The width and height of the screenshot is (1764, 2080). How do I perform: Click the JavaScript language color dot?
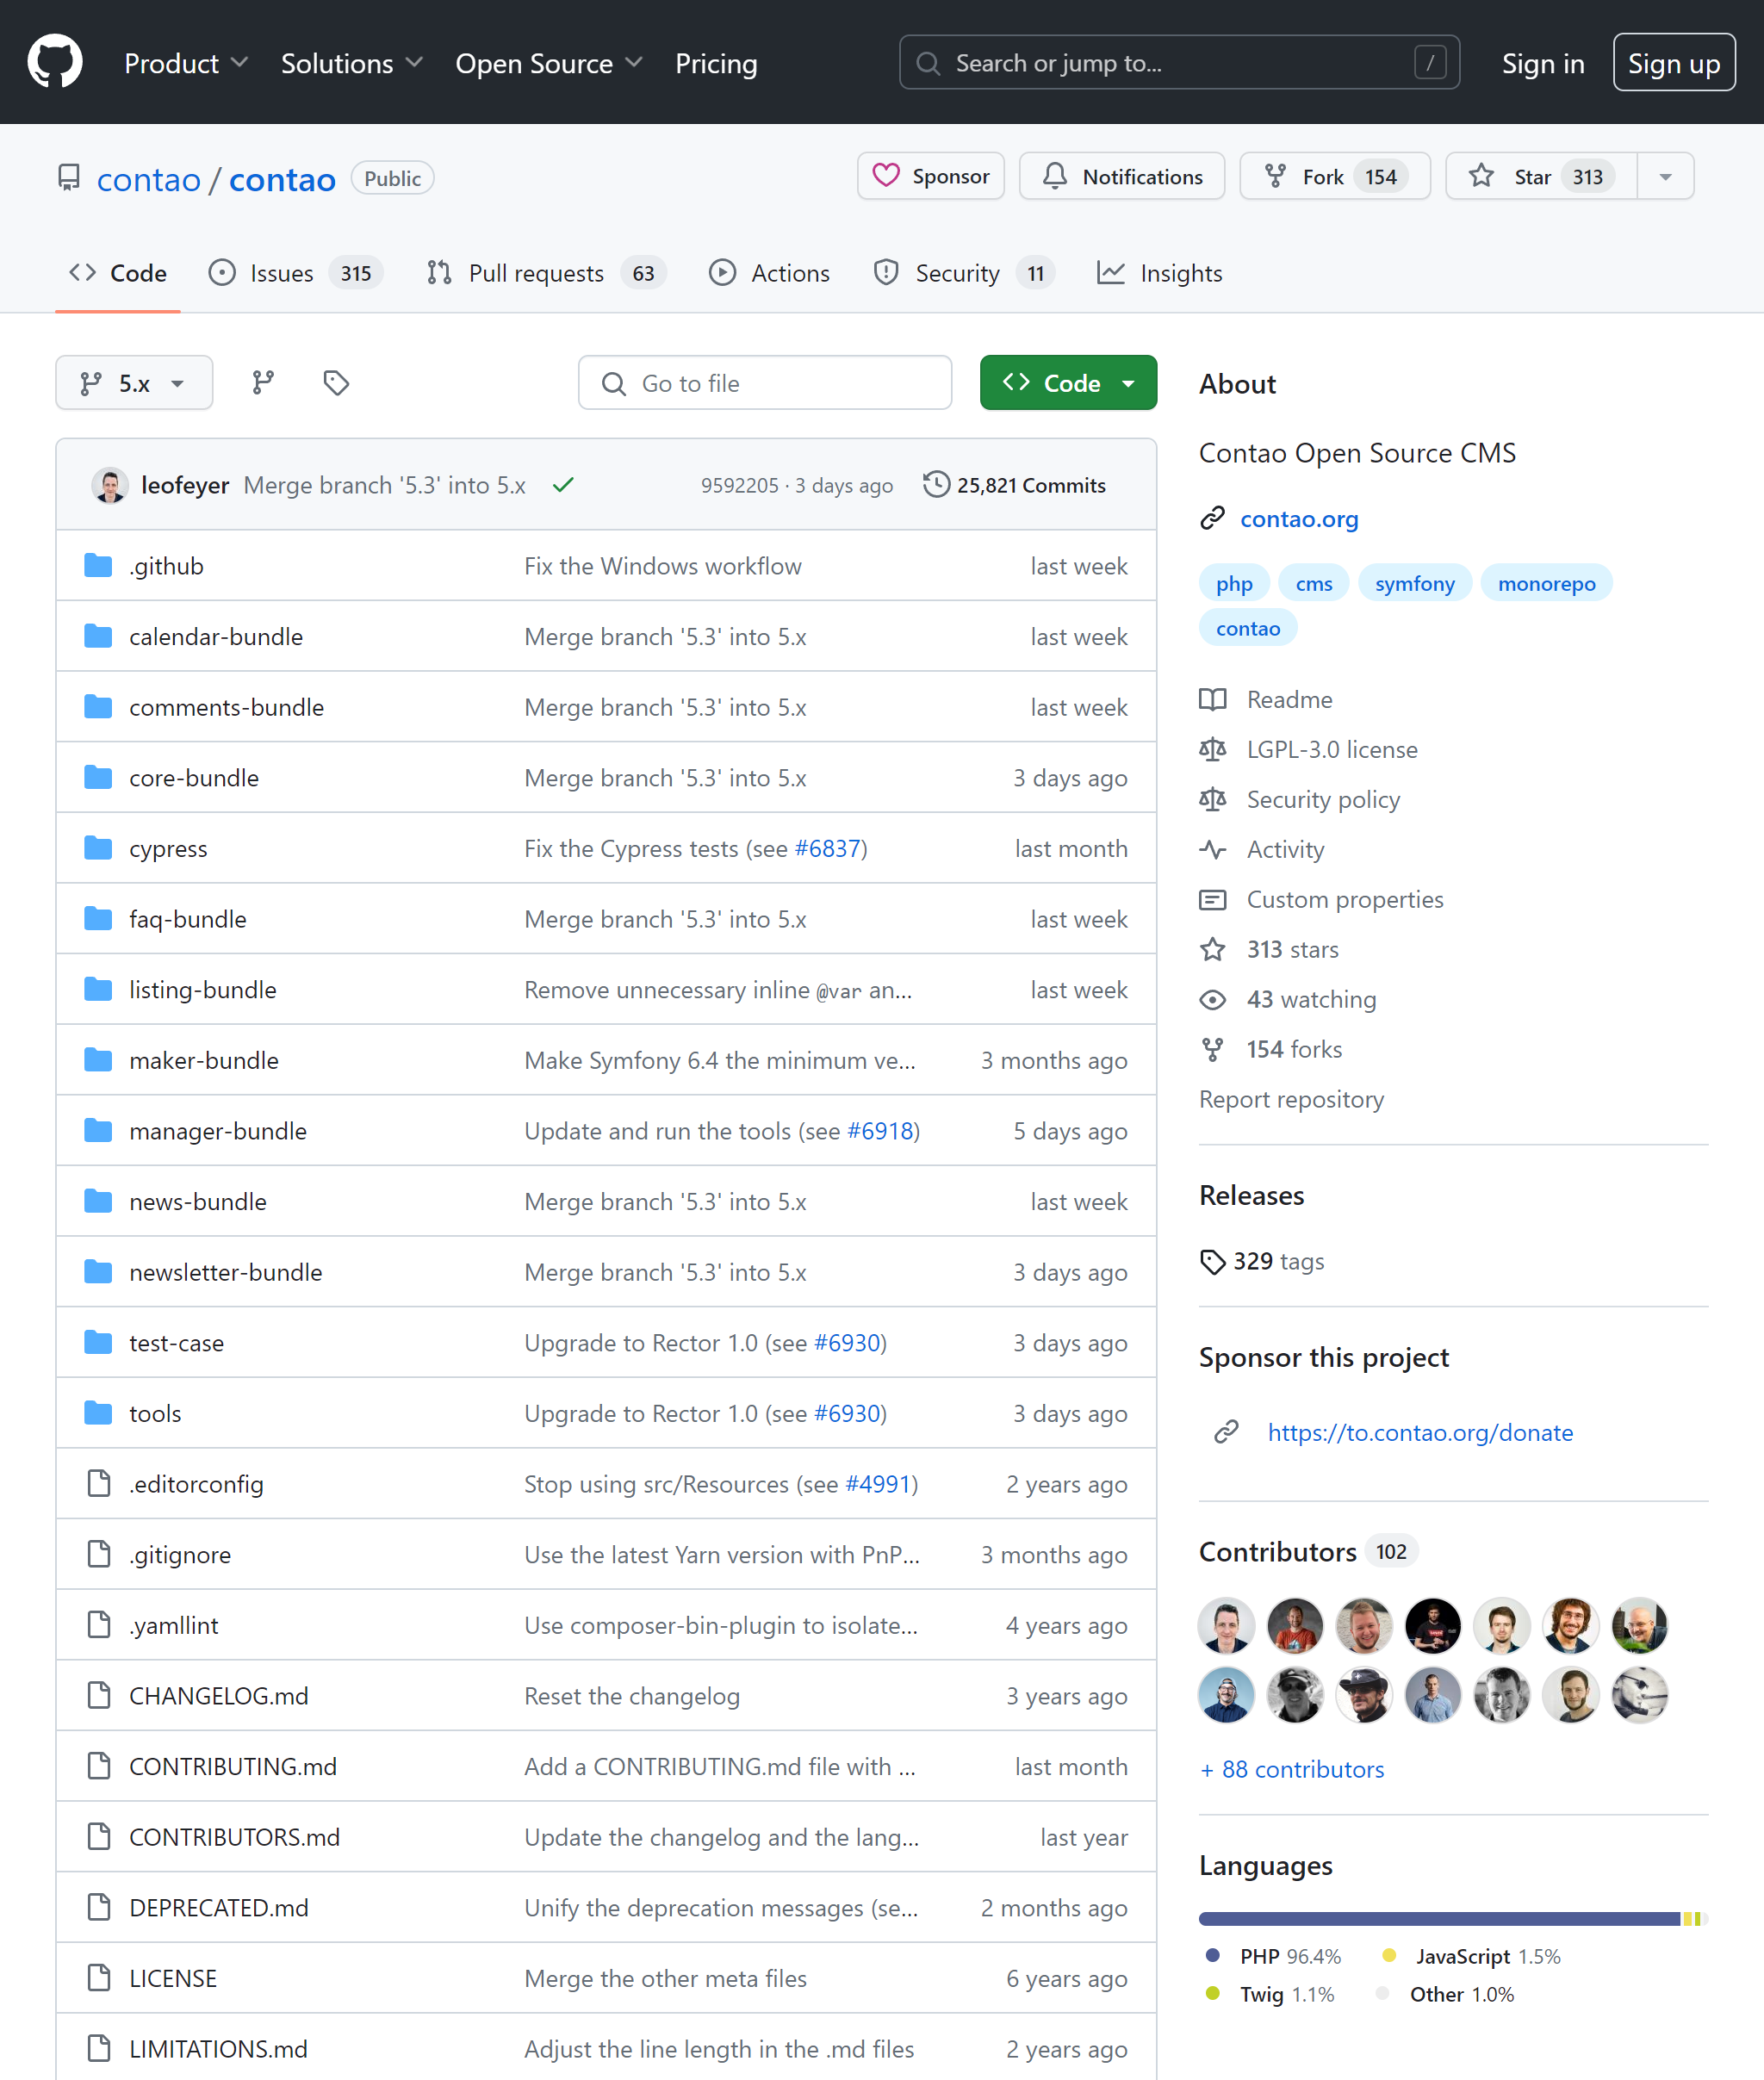point(1388,1955)
